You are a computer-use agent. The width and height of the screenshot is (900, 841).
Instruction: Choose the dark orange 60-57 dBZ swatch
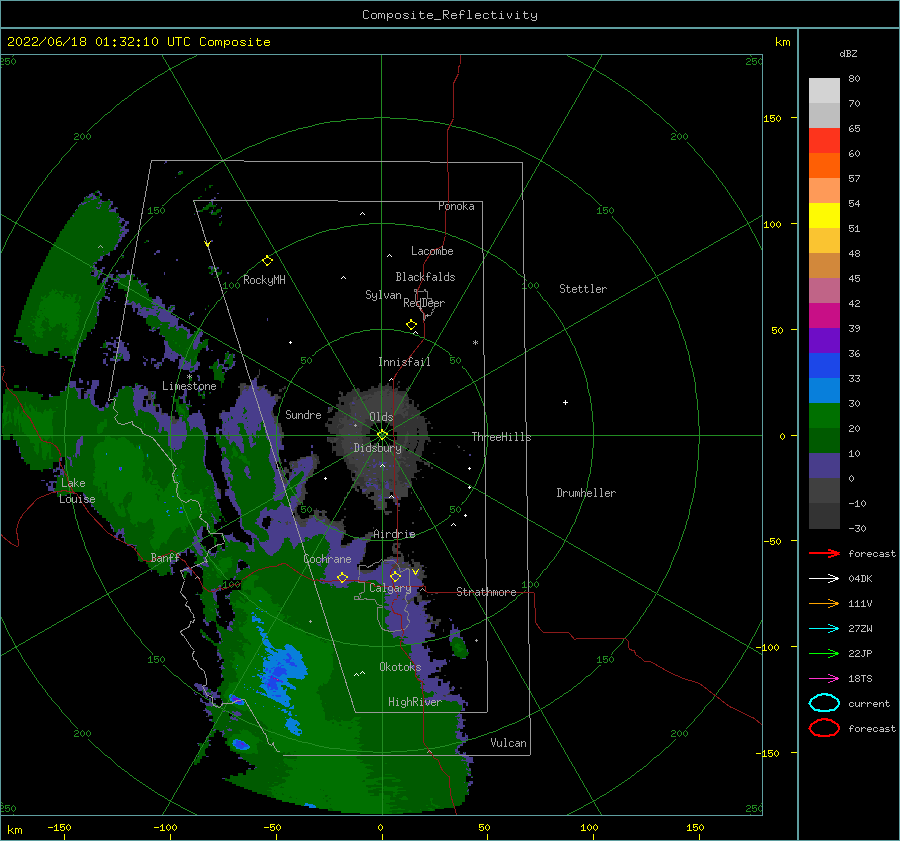tap(824, 166)
